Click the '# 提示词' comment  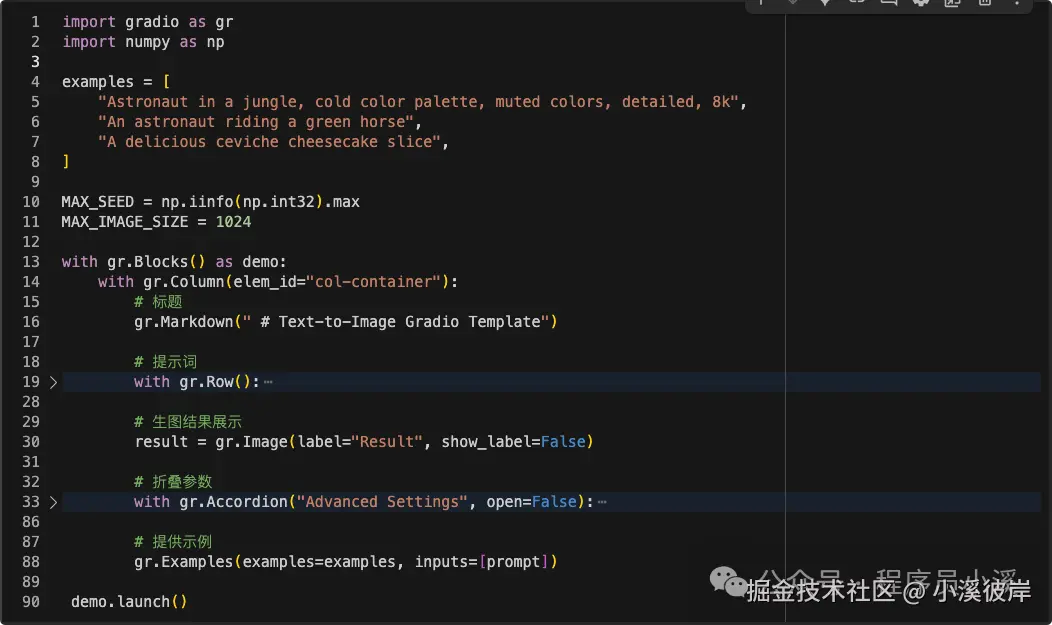166,362
